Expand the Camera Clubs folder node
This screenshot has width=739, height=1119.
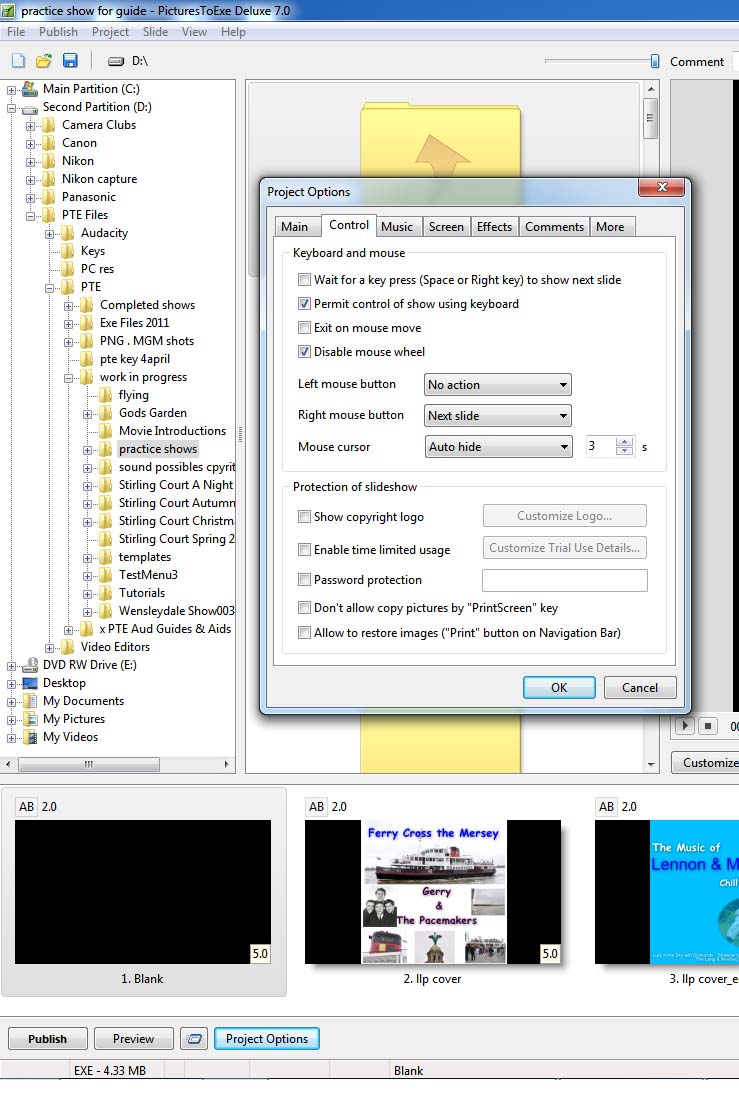(x=30, y=126)
